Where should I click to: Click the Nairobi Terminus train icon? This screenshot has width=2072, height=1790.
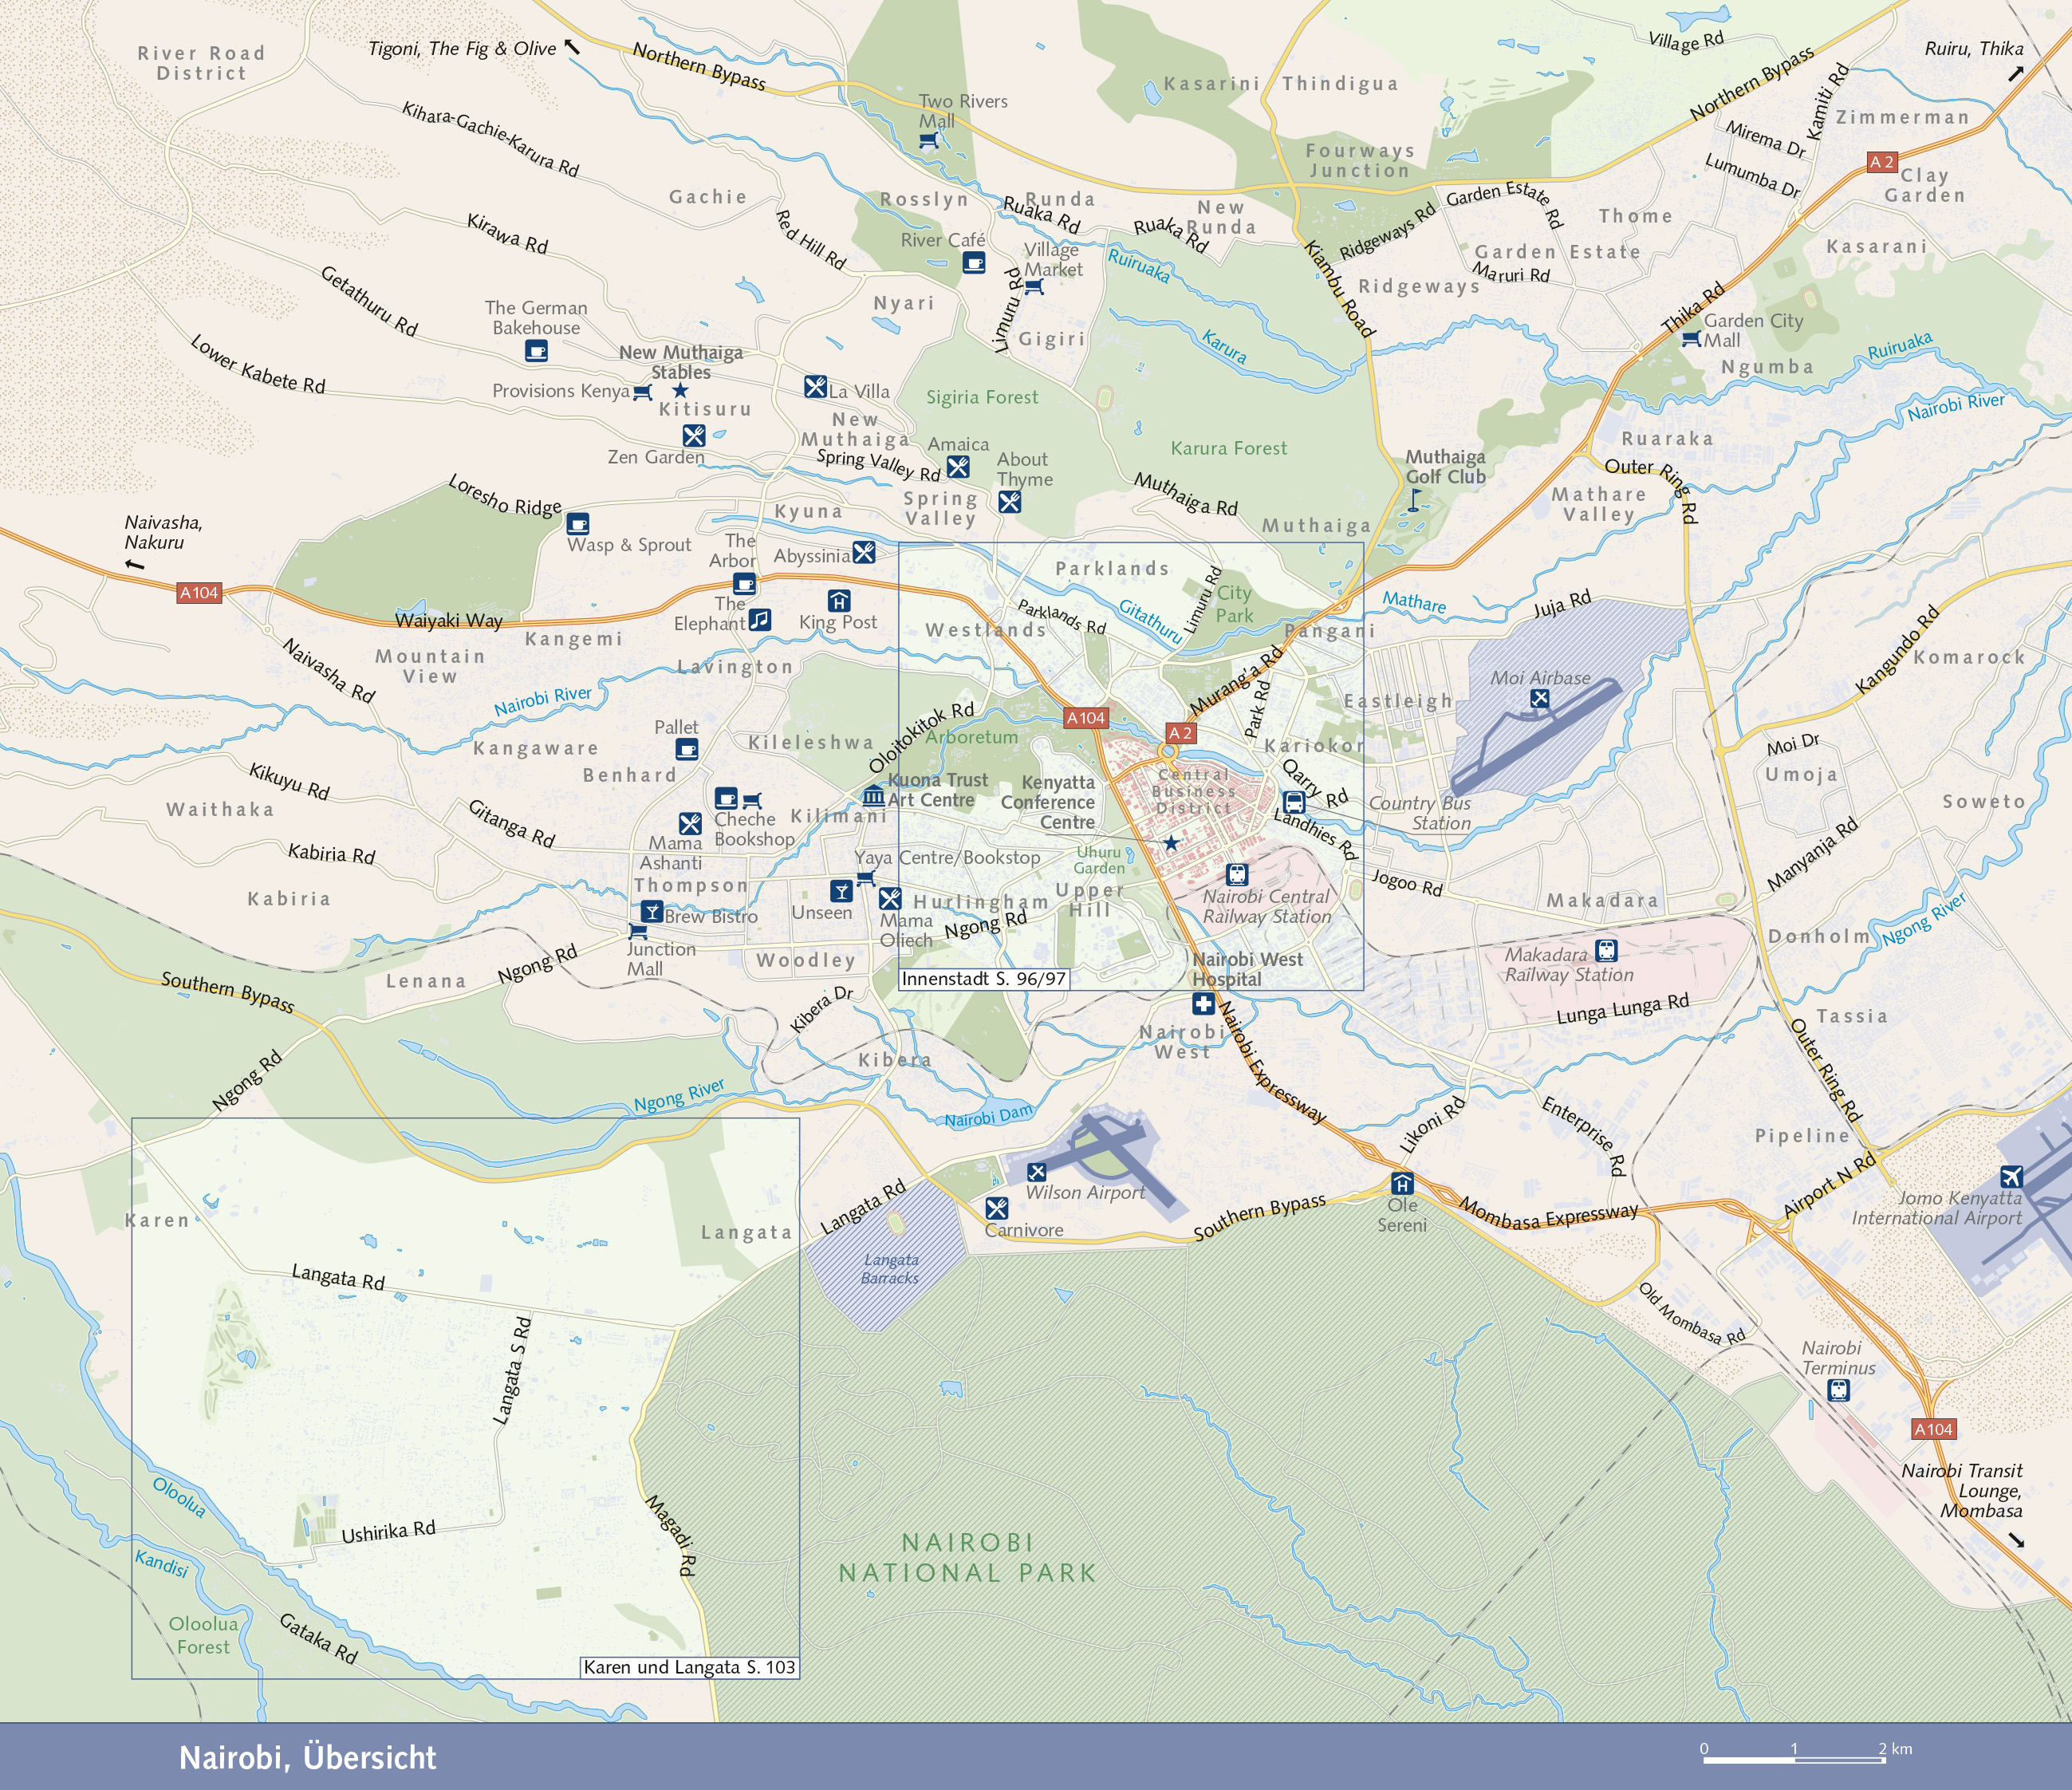pyautogui.click(x=1838, y=1390)
